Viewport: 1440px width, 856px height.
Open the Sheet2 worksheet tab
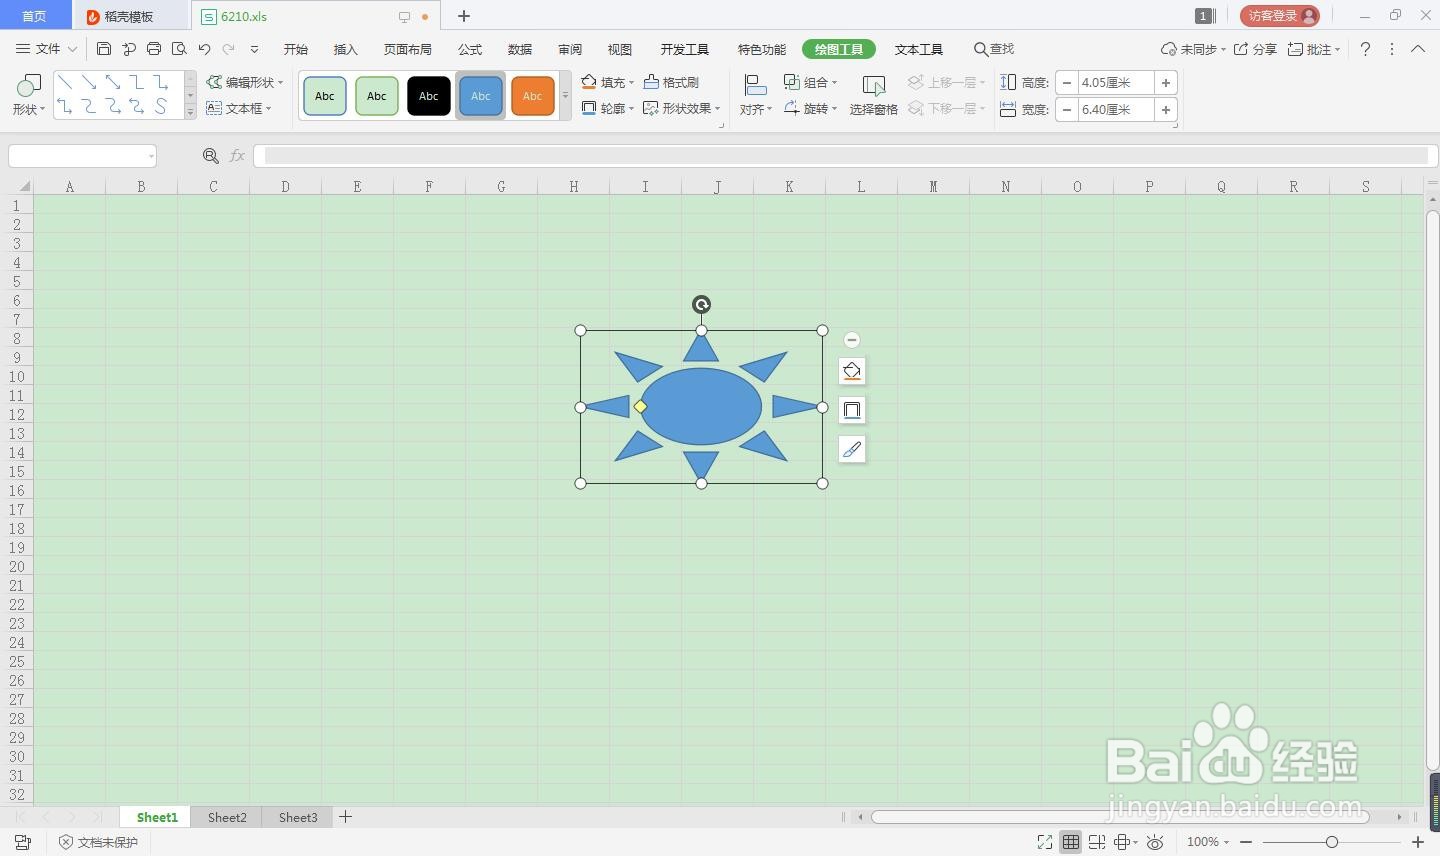(226, 817)
